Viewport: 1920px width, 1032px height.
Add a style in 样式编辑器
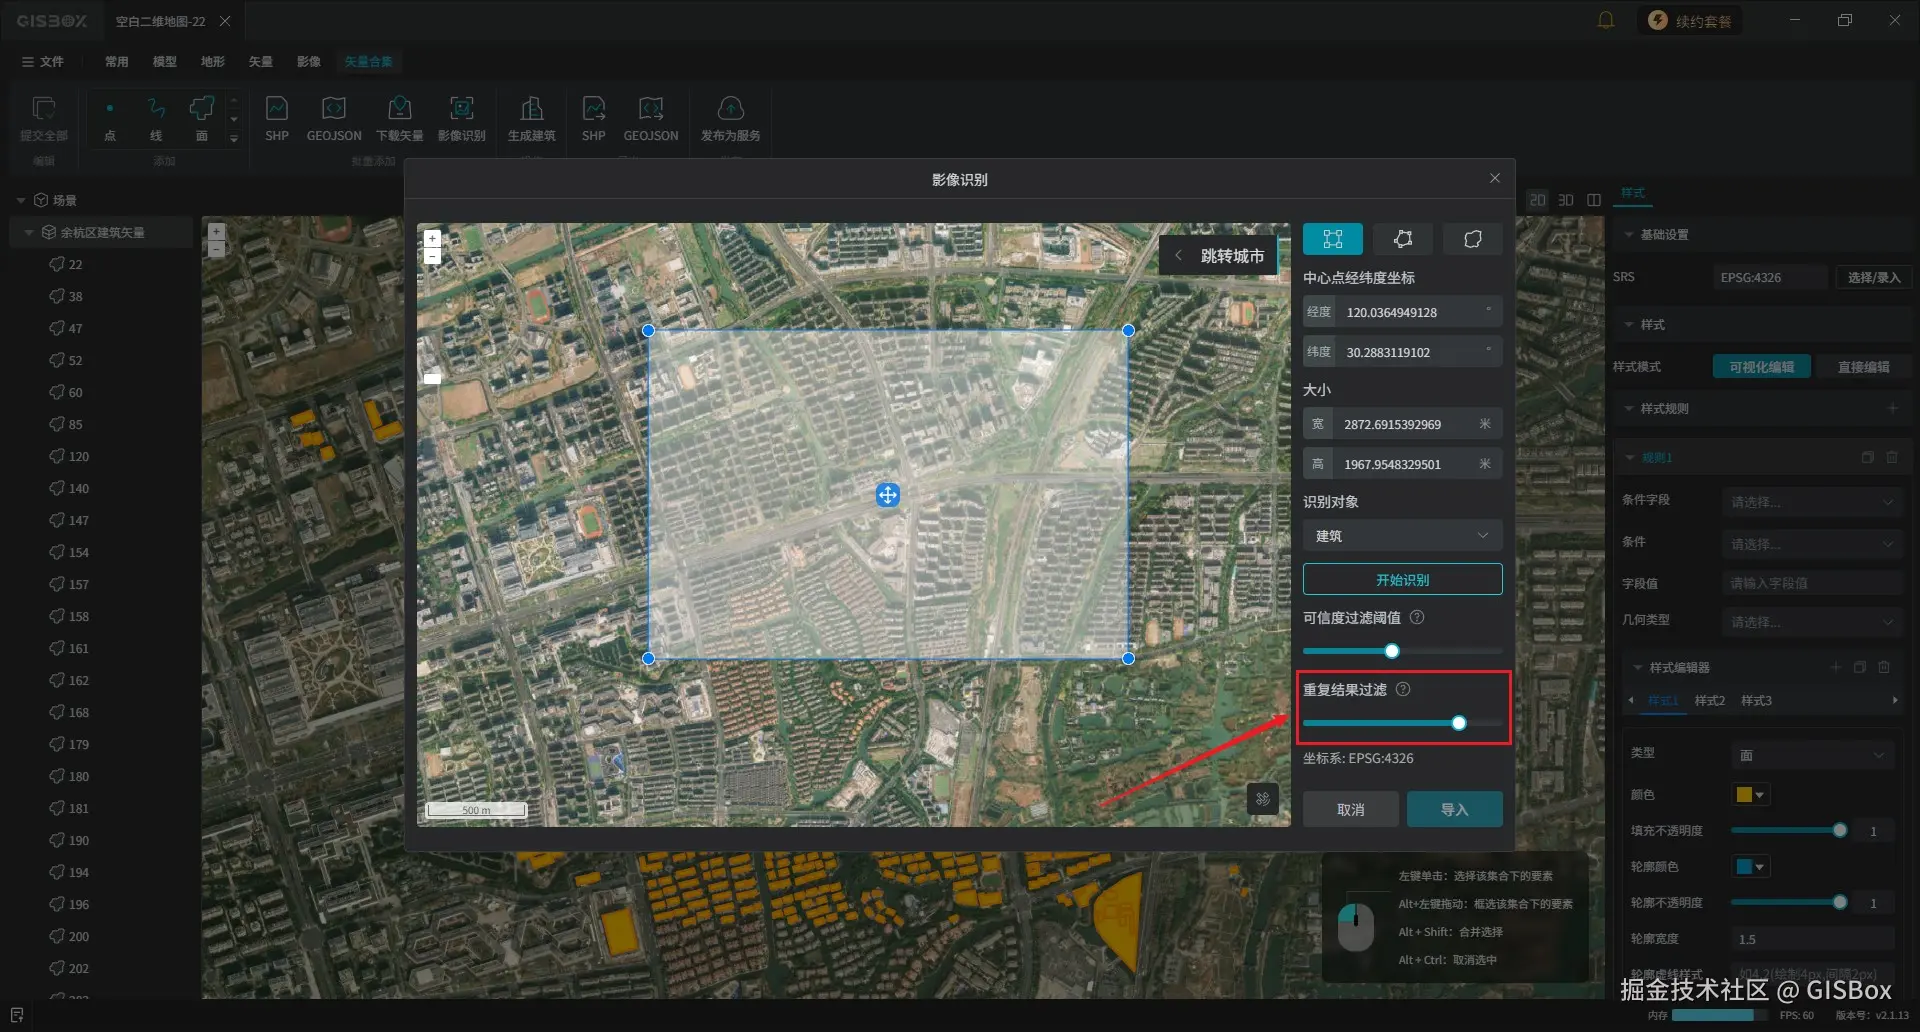click(1836, 667)
